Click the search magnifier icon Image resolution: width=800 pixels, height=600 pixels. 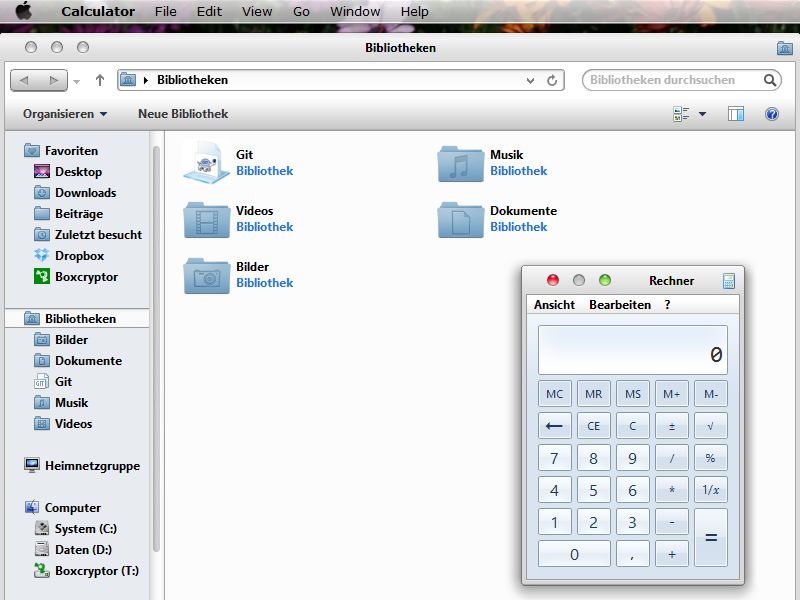[770, 80]
